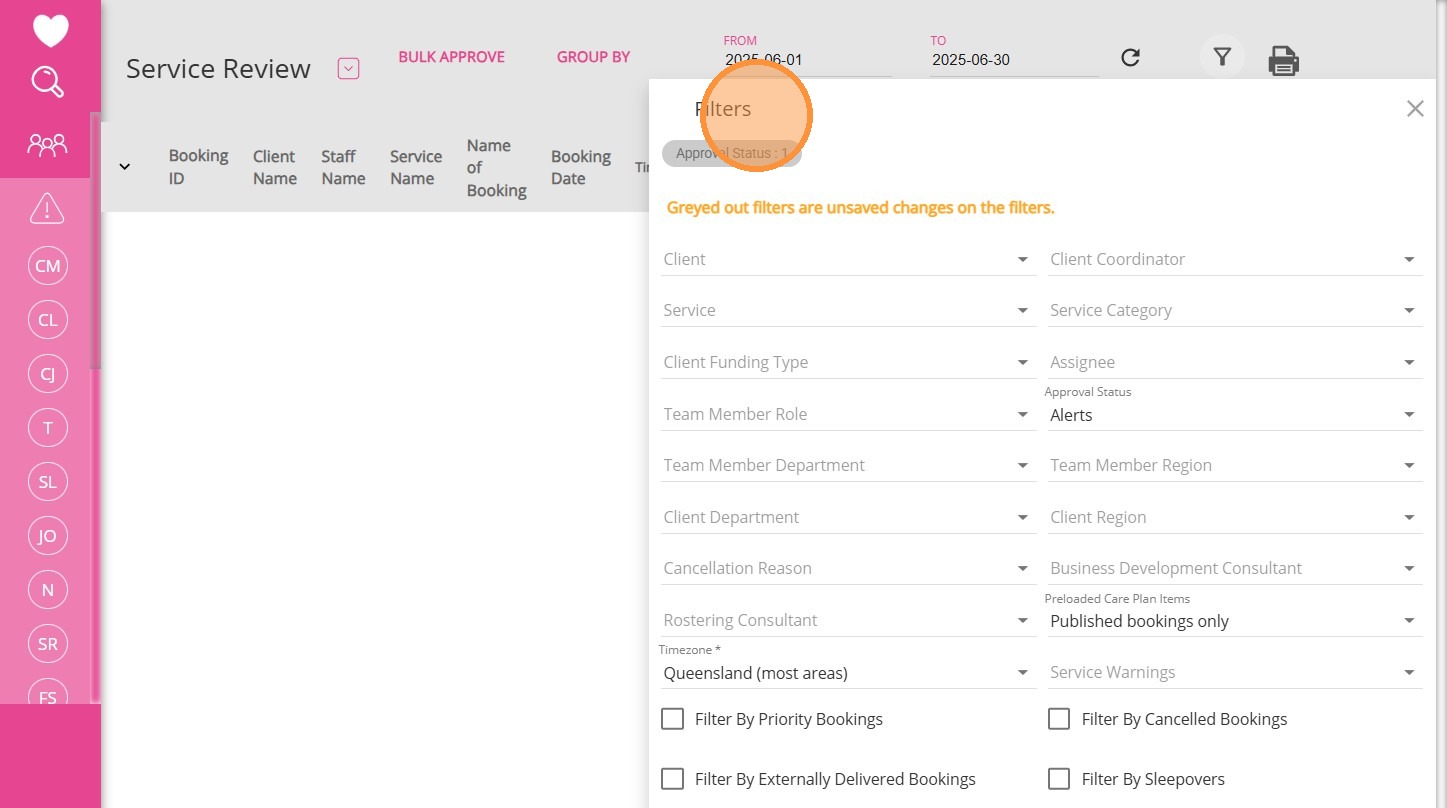Image resolution: width=1447 pixels, height=808 pixels.
Task: Open the Timezone dropdown
Action: (846, 673)
